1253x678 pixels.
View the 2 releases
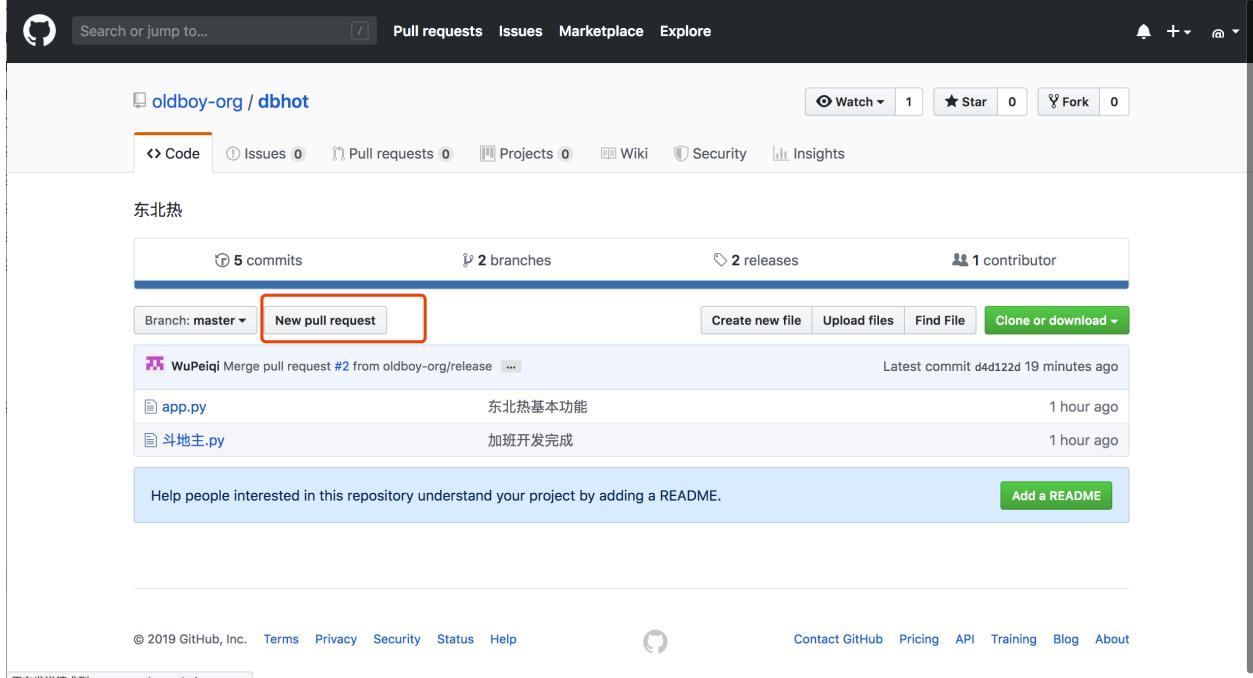[756, 260]
